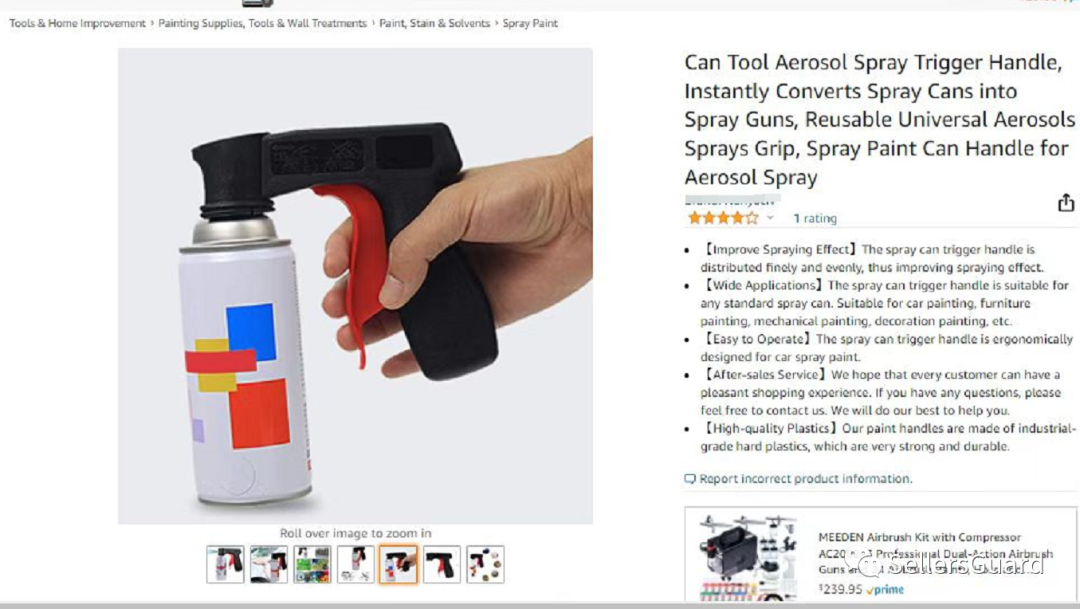The image size is (1080, 609).
Task: Select the highlighted fifth product thumbnail
Action: [x=398, y=564]
